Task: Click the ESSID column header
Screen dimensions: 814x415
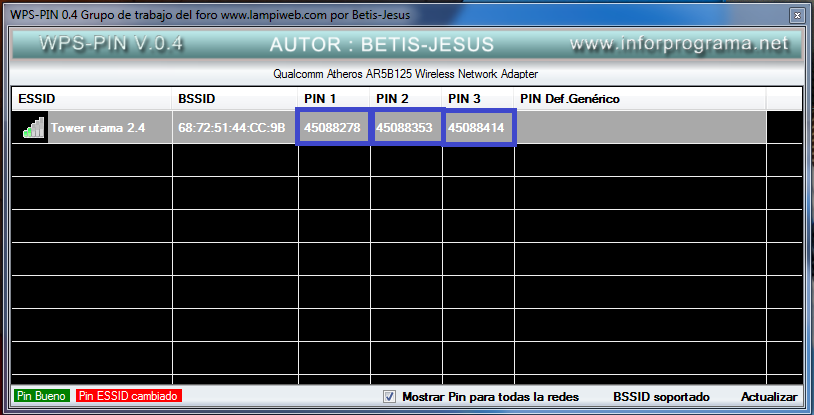Action: (x=92, y=99)
